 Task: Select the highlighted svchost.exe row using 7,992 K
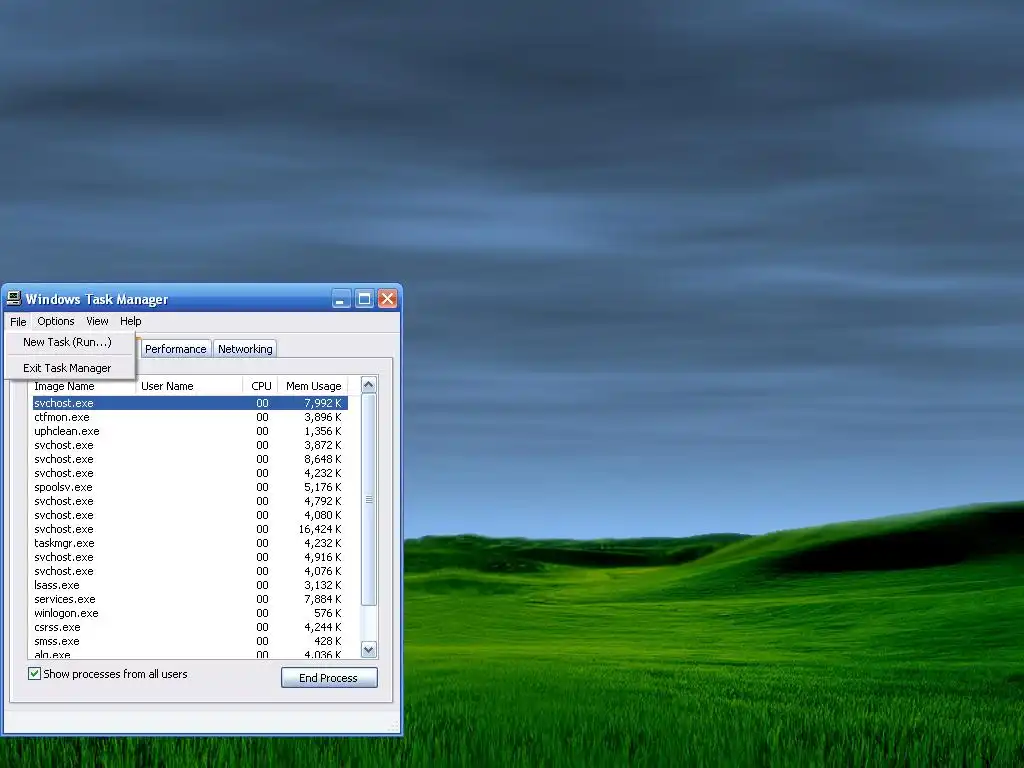(x=190, y=404)
